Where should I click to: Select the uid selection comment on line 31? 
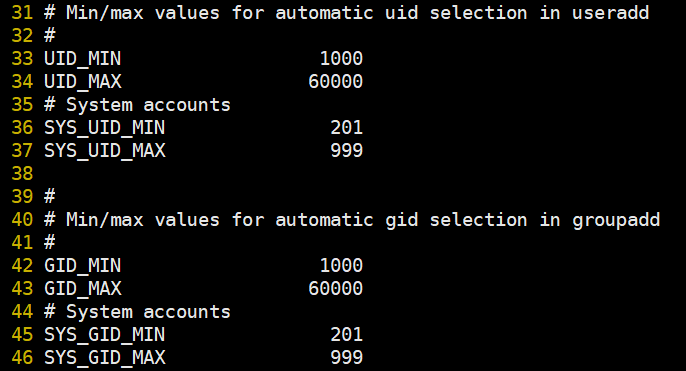[346, 13]
